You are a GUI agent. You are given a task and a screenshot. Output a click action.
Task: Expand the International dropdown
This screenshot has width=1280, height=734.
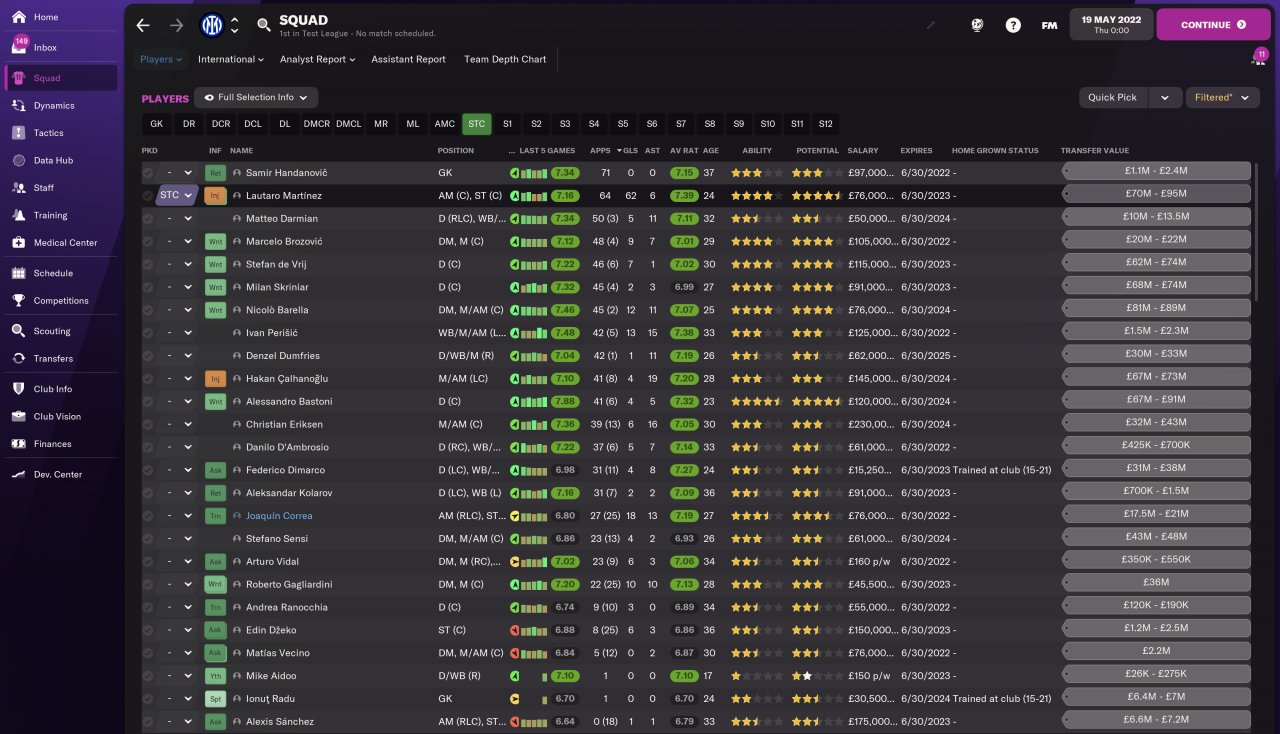230,59
